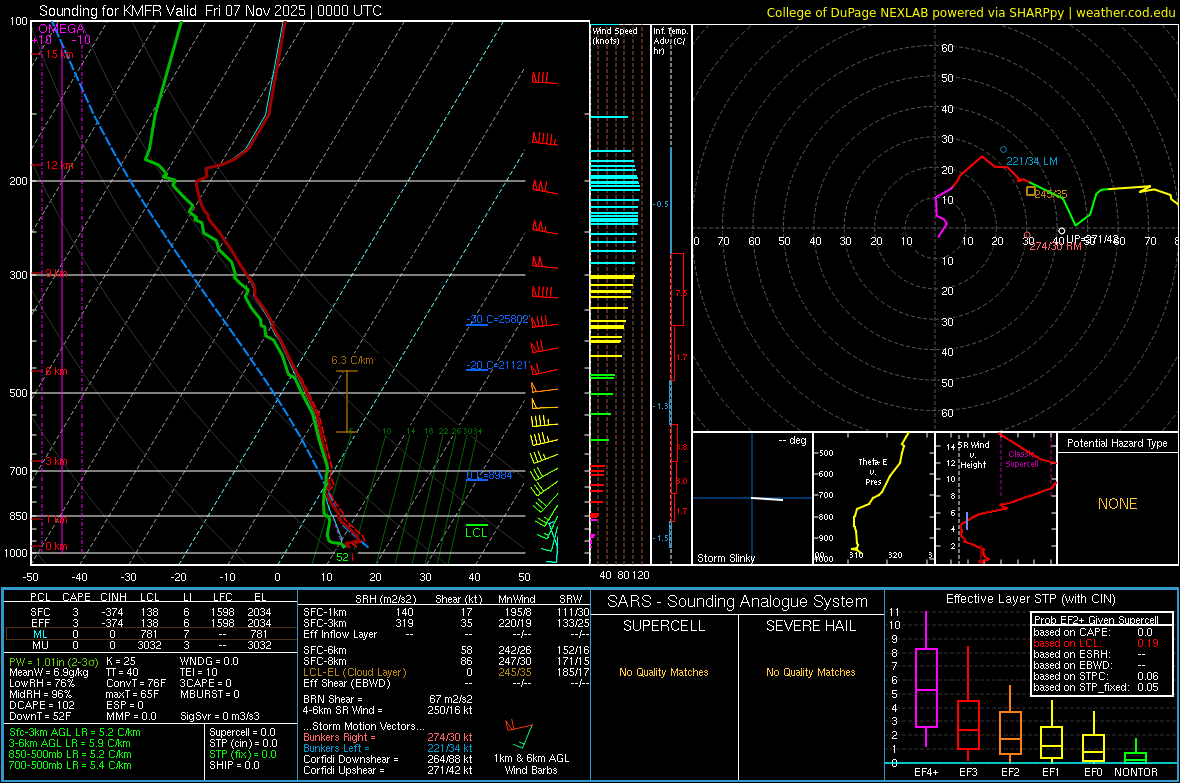The width and height of the screenshot is (1180, 783).
Task: Click the 'SEVERE HAIL' SARS column header
Action: pos(810,626)
